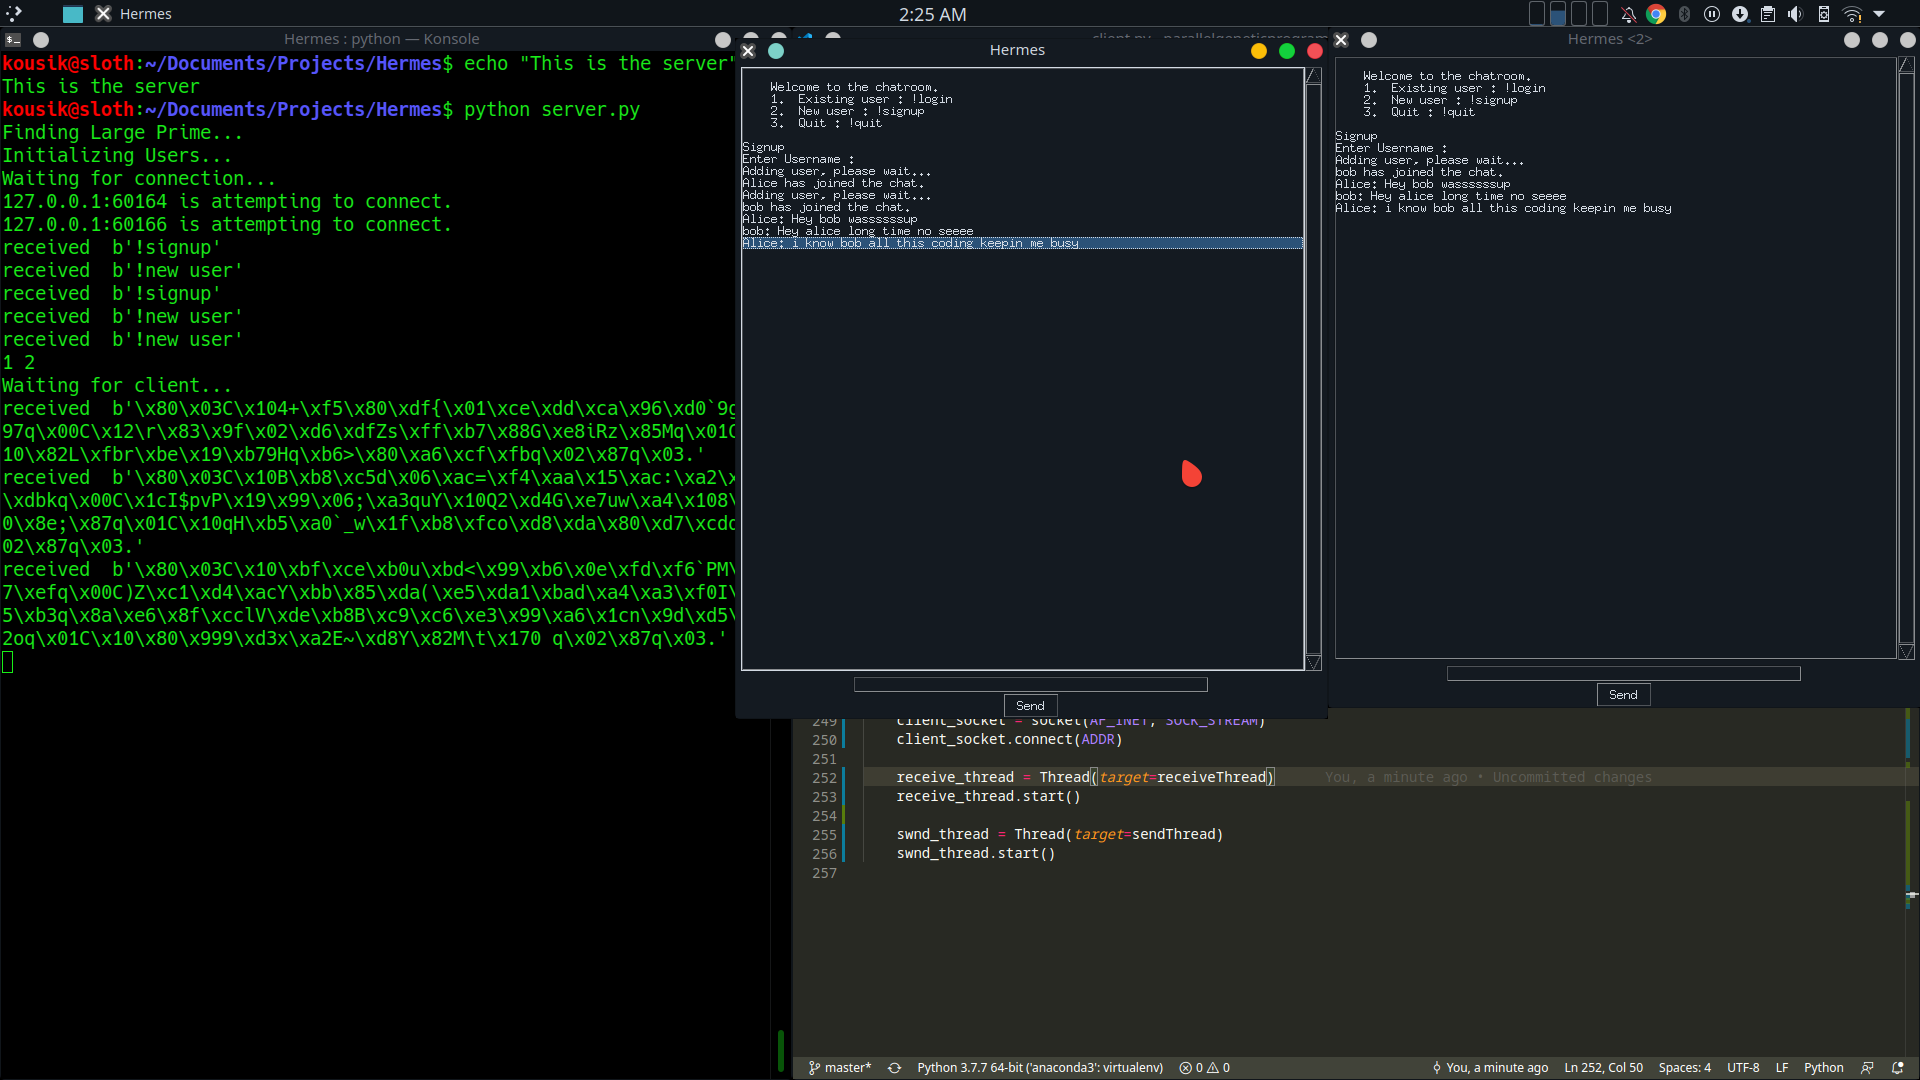Open the Python language mode selector
This screenshot has width=1920, height=1080.
point(1823,1068)
